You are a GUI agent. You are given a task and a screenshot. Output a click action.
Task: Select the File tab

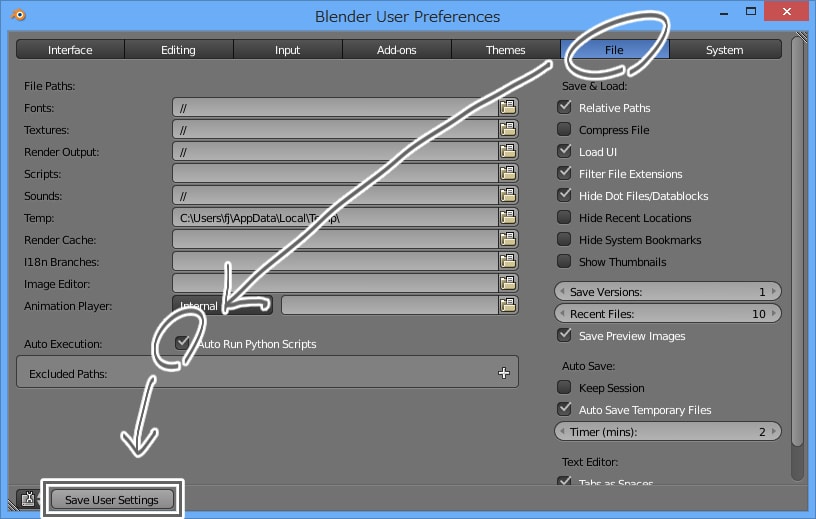click(x=614, y=50)
